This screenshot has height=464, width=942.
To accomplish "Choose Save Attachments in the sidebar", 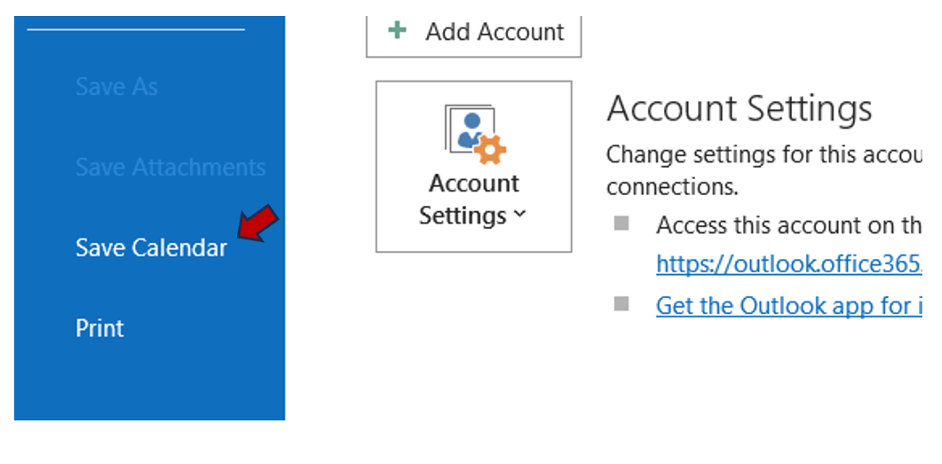I will point(170,167).
